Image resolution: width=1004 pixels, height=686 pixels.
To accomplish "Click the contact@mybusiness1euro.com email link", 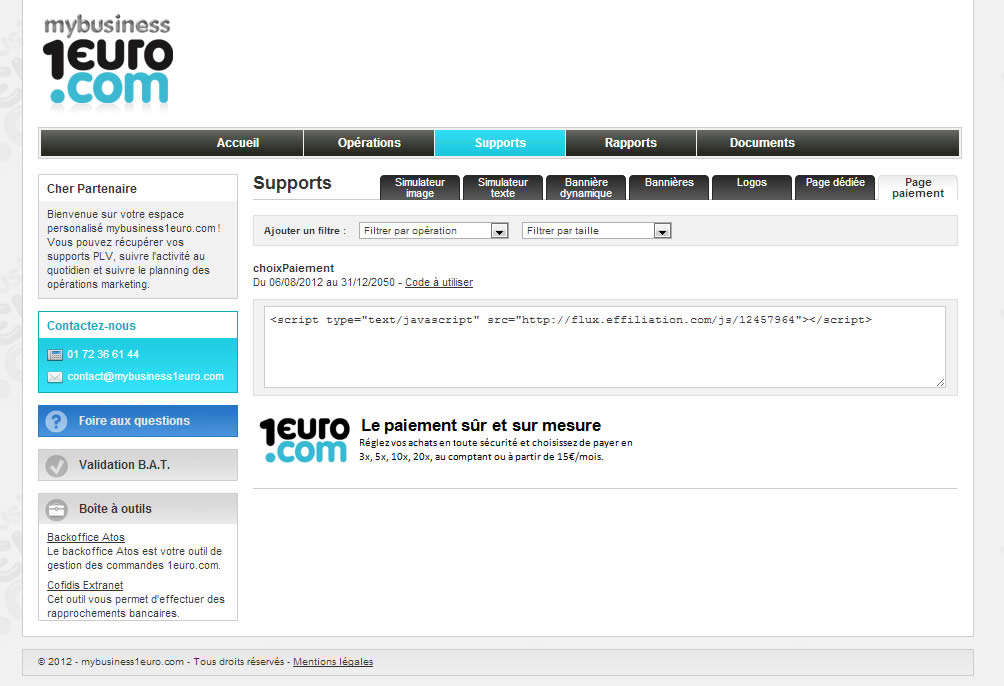I will pos(145,377).
